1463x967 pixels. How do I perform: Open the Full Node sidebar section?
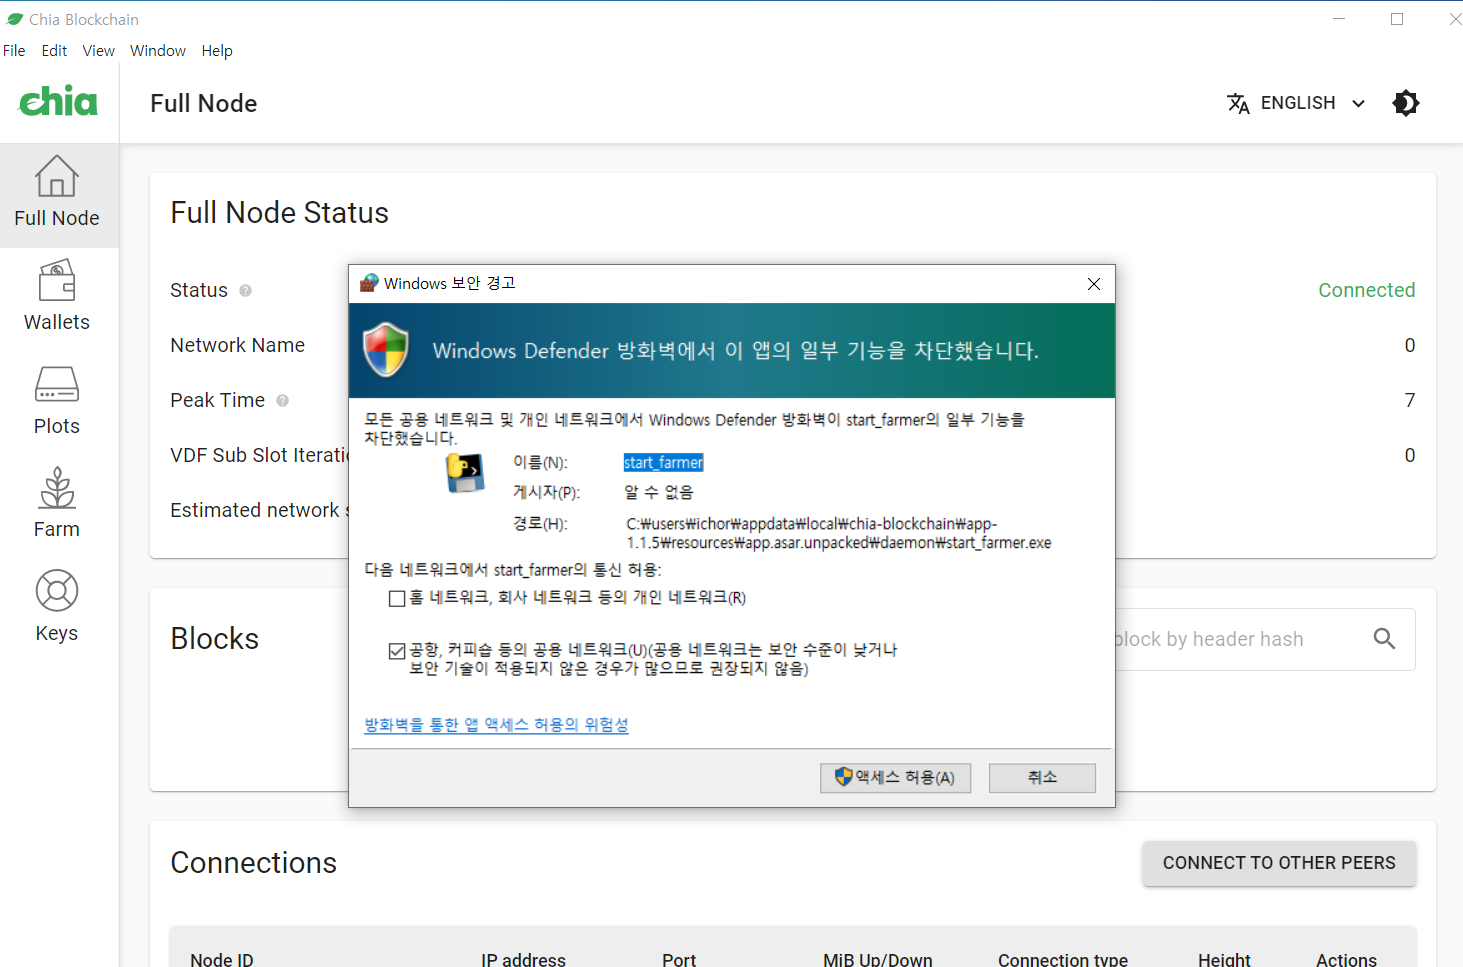[57, 195]
